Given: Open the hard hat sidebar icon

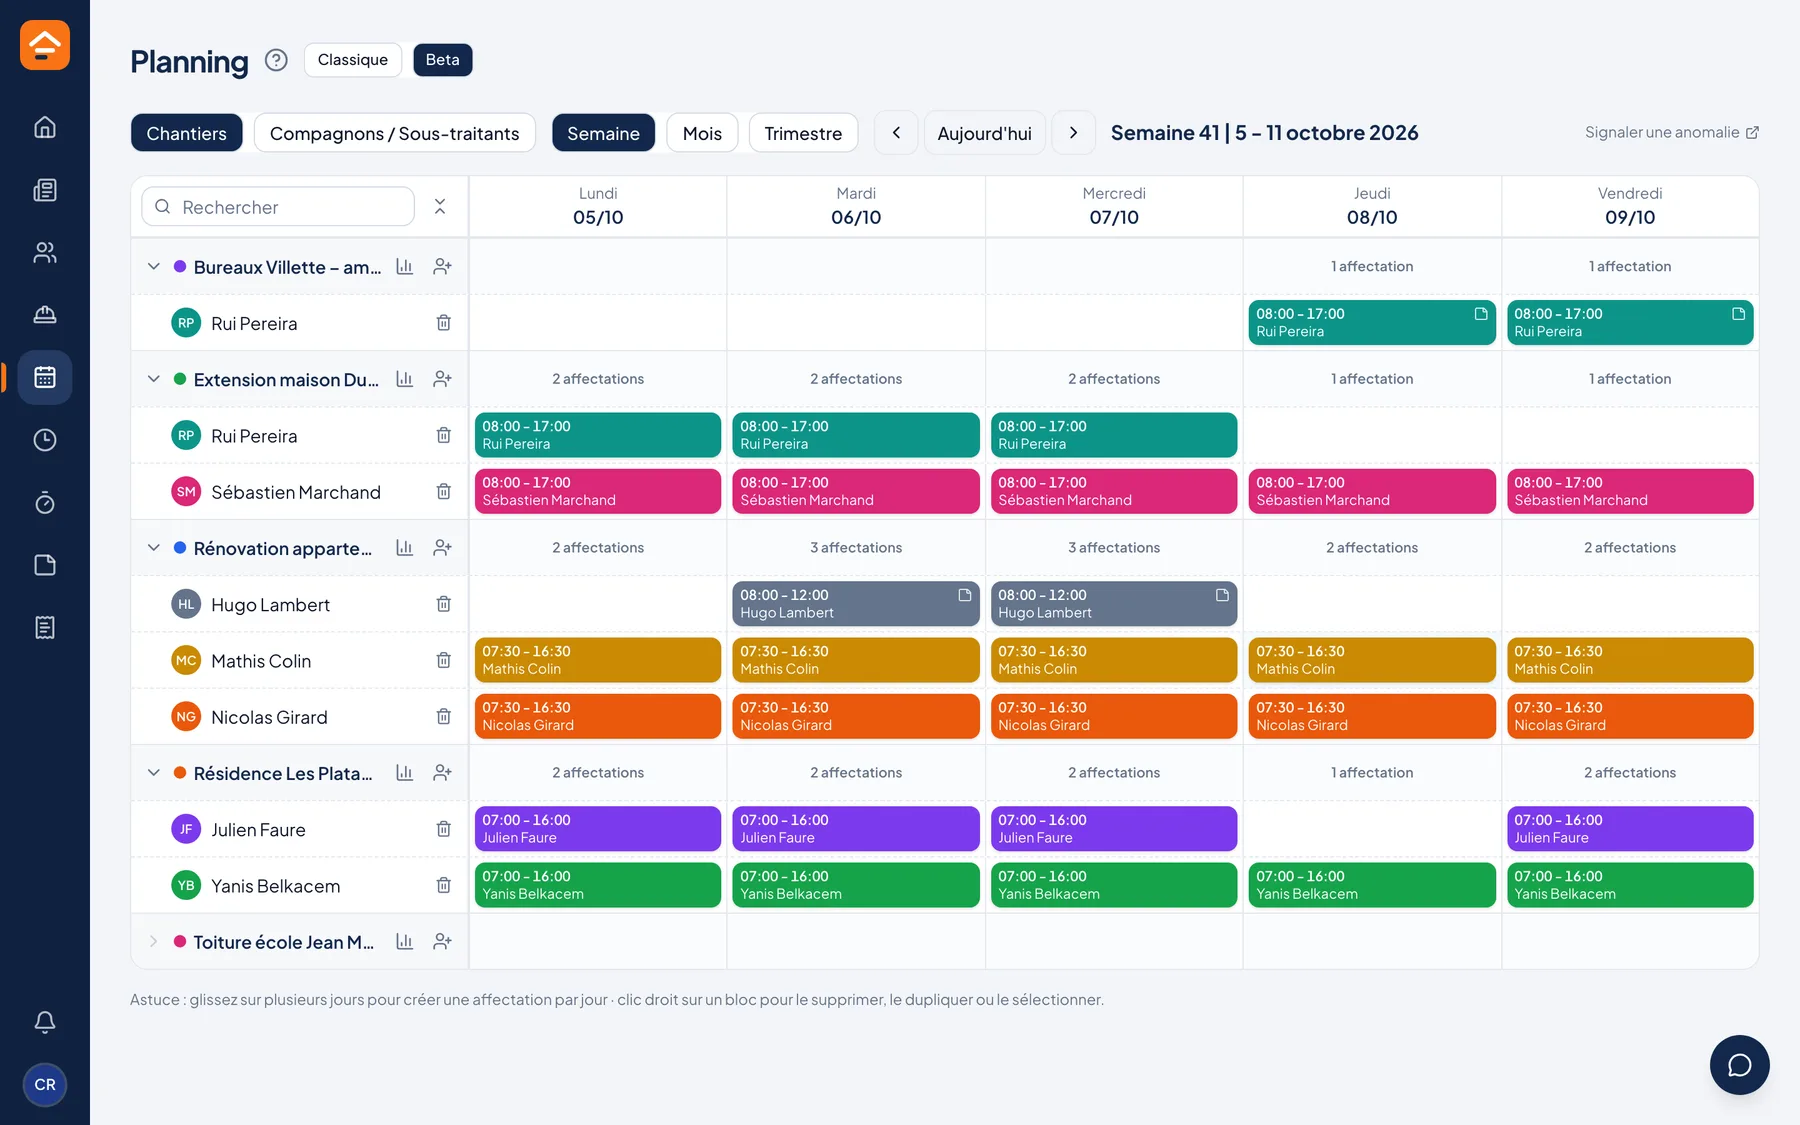Looking at the screenshot, I should [45, 315].
